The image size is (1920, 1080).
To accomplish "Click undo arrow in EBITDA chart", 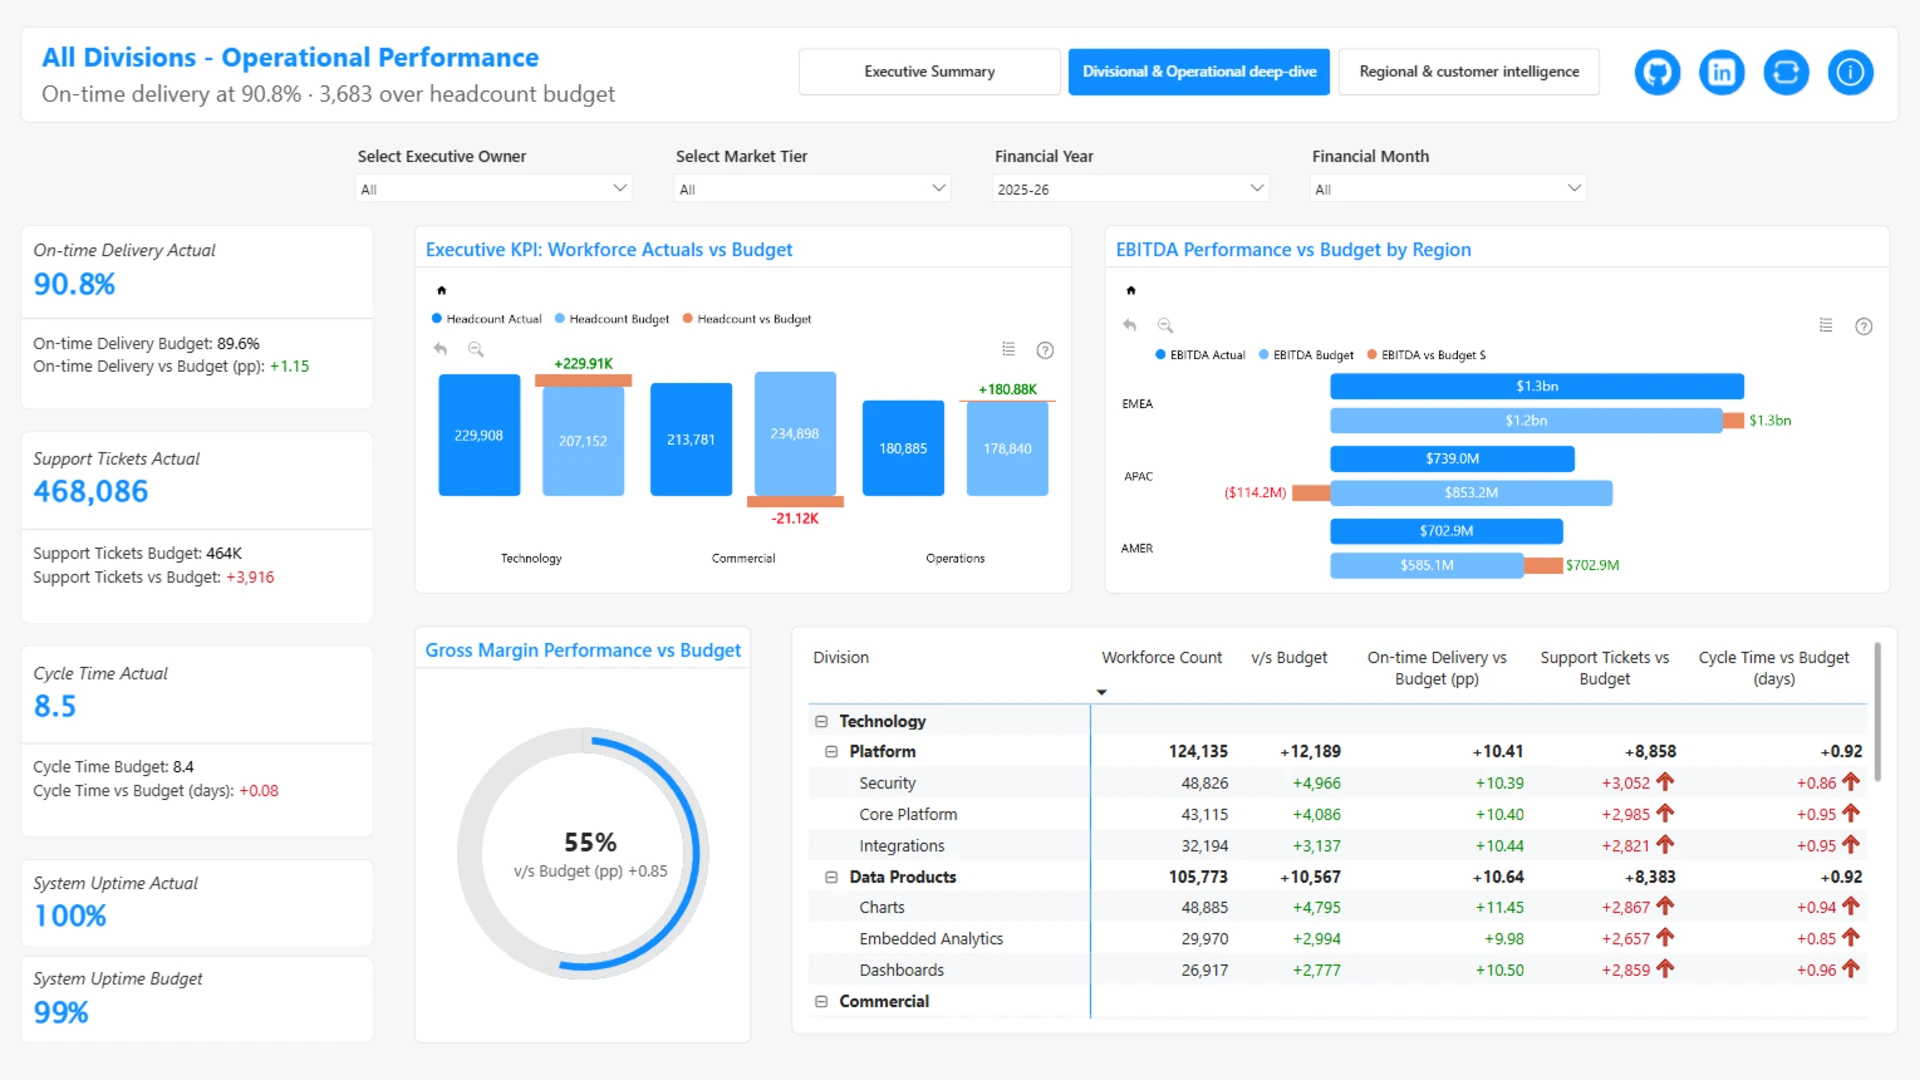I will tap(1130, 325).
